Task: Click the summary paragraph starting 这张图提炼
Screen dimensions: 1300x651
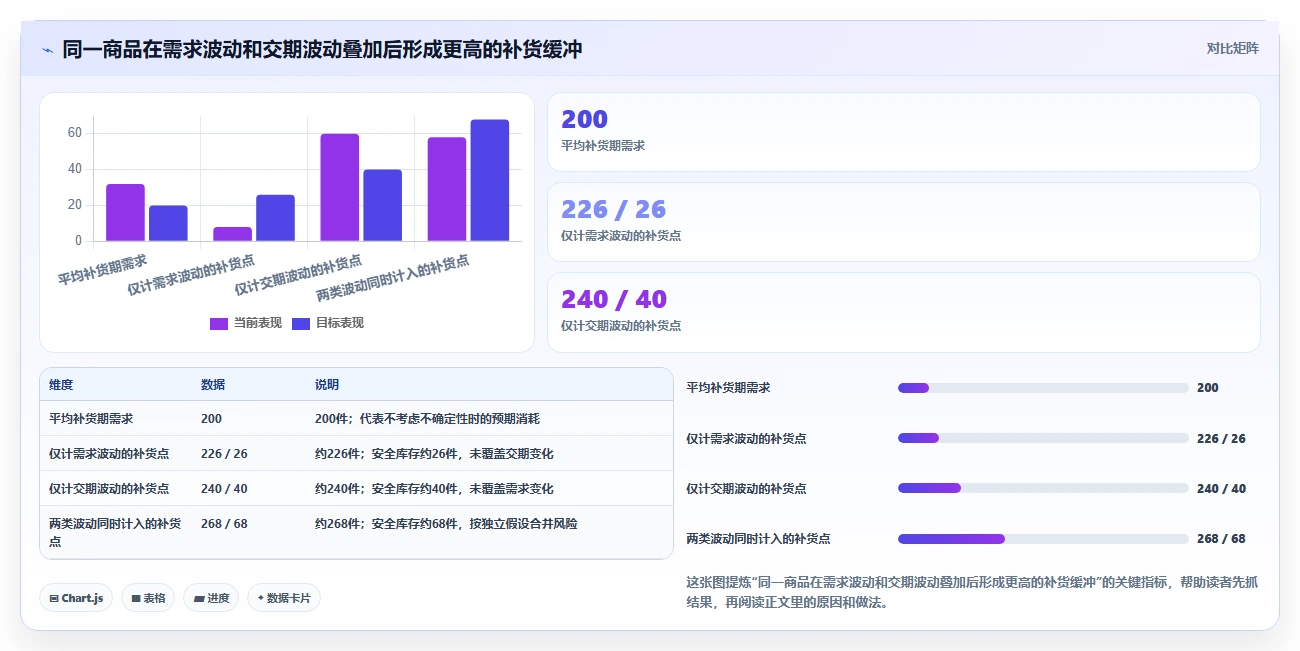Action: tap(971, 593)
